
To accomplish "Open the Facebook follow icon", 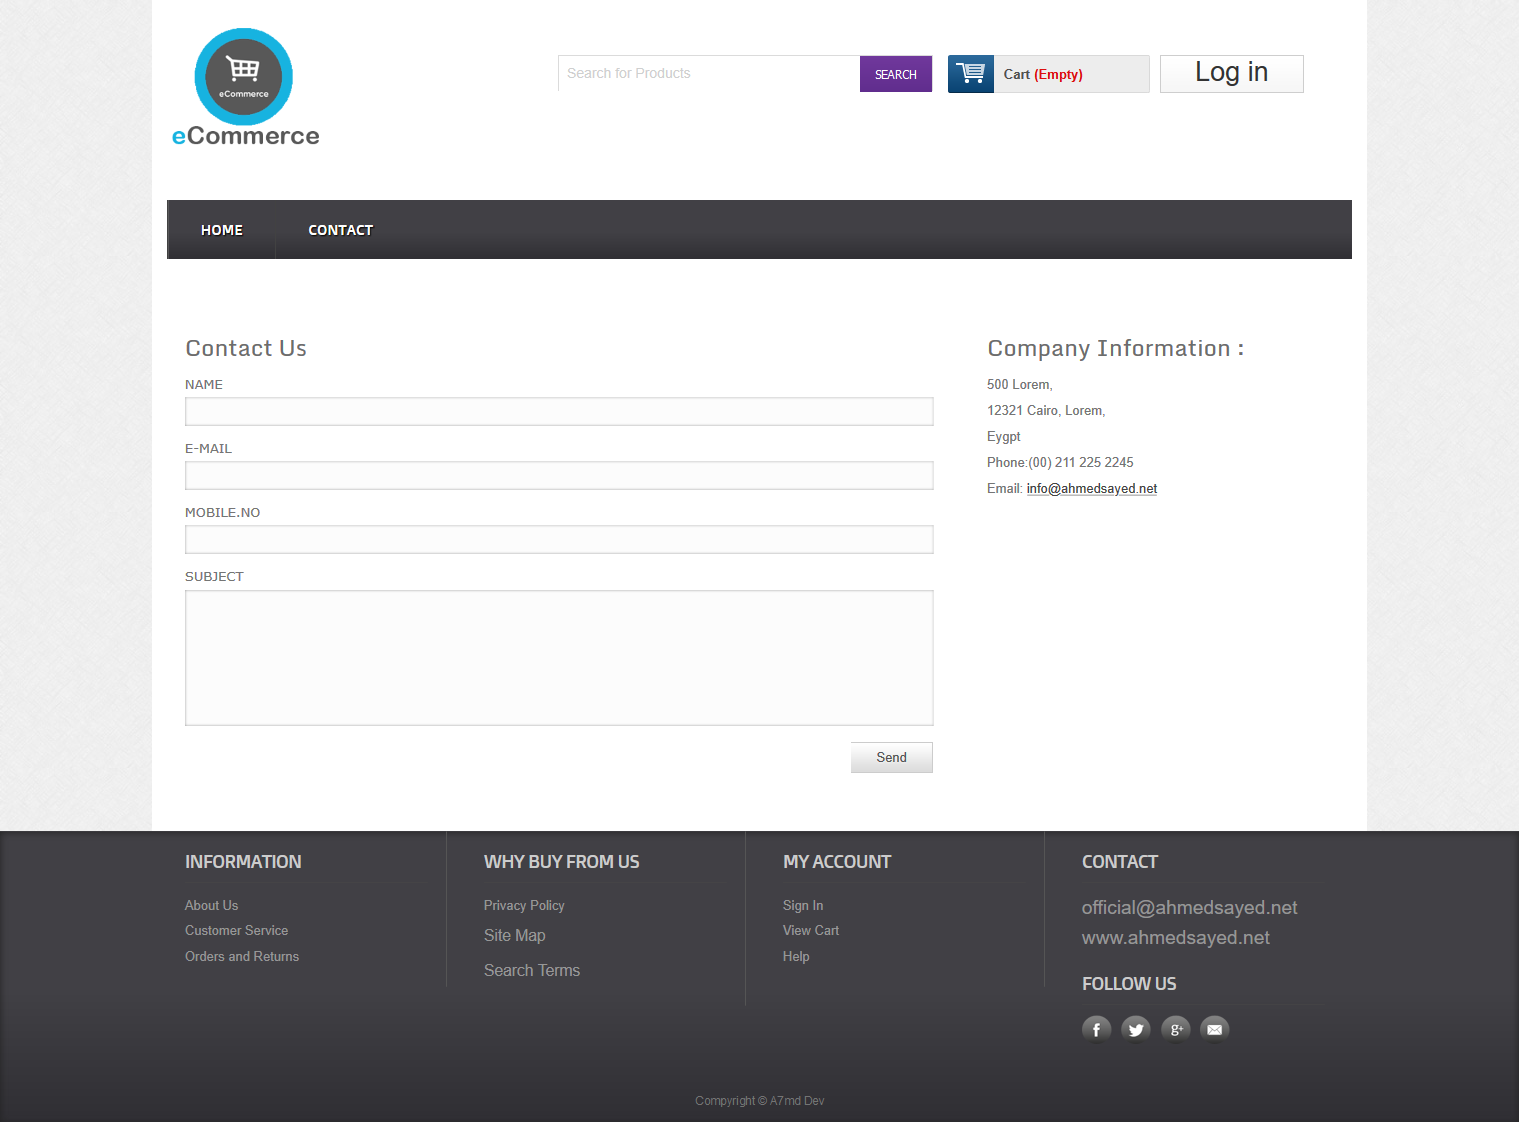I will (x=1096, y=1029).
